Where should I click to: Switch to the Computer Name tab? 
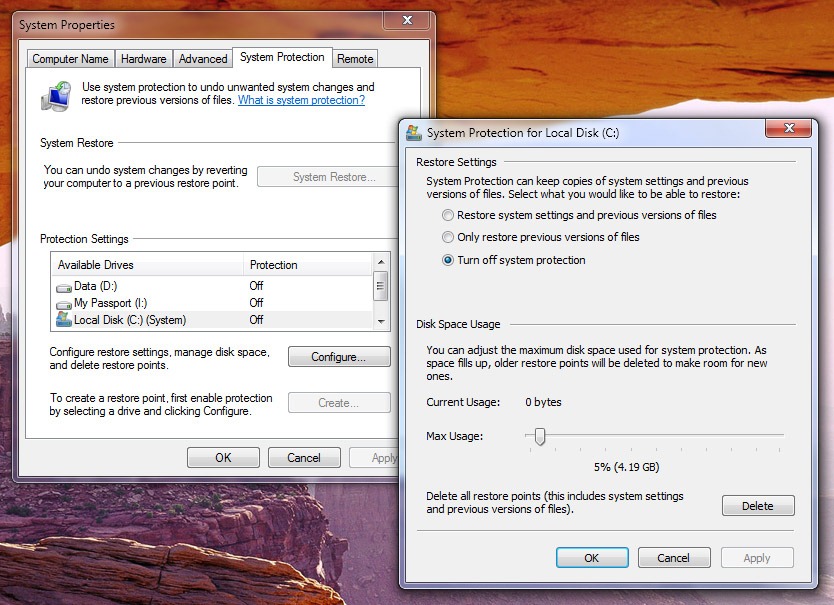click(x=70, y=59)
